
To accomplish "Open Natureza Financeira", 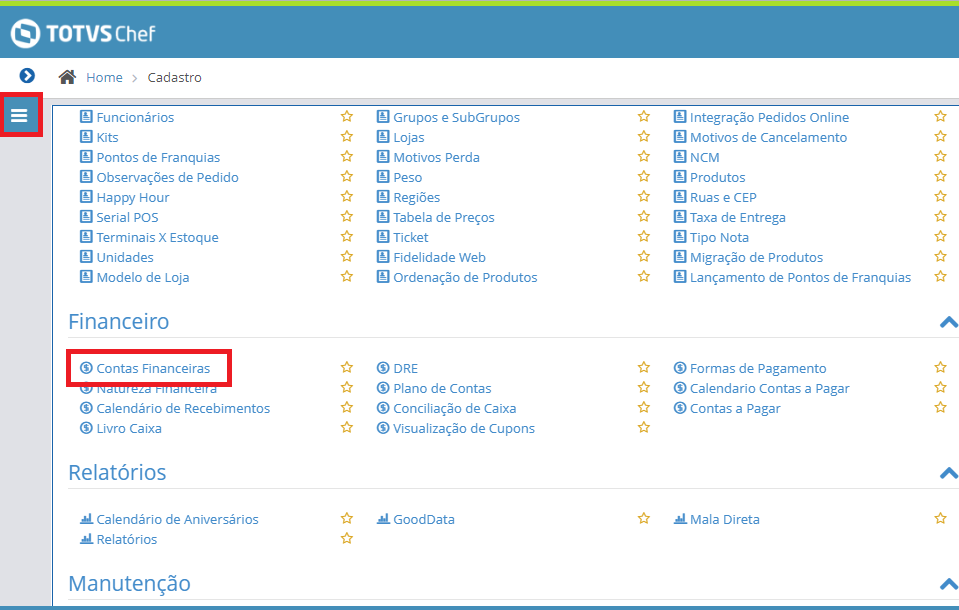I will (157, 389).
